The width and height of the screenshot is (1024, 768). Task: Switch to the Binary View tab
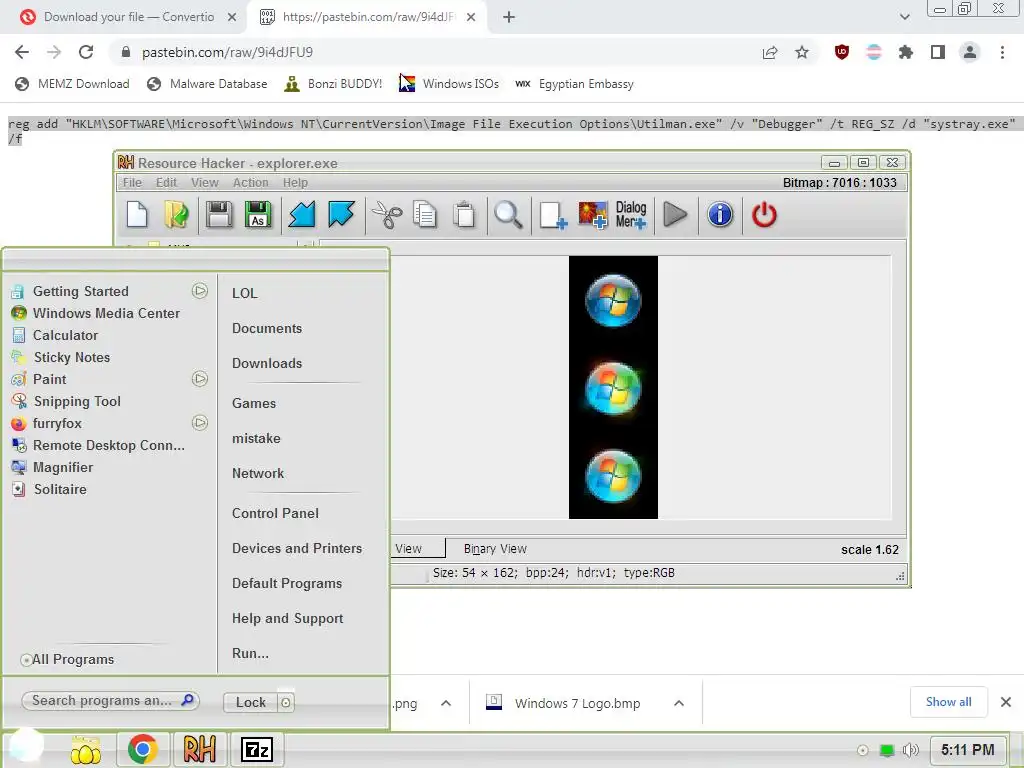pyautogui.click(x=495, y=549)
